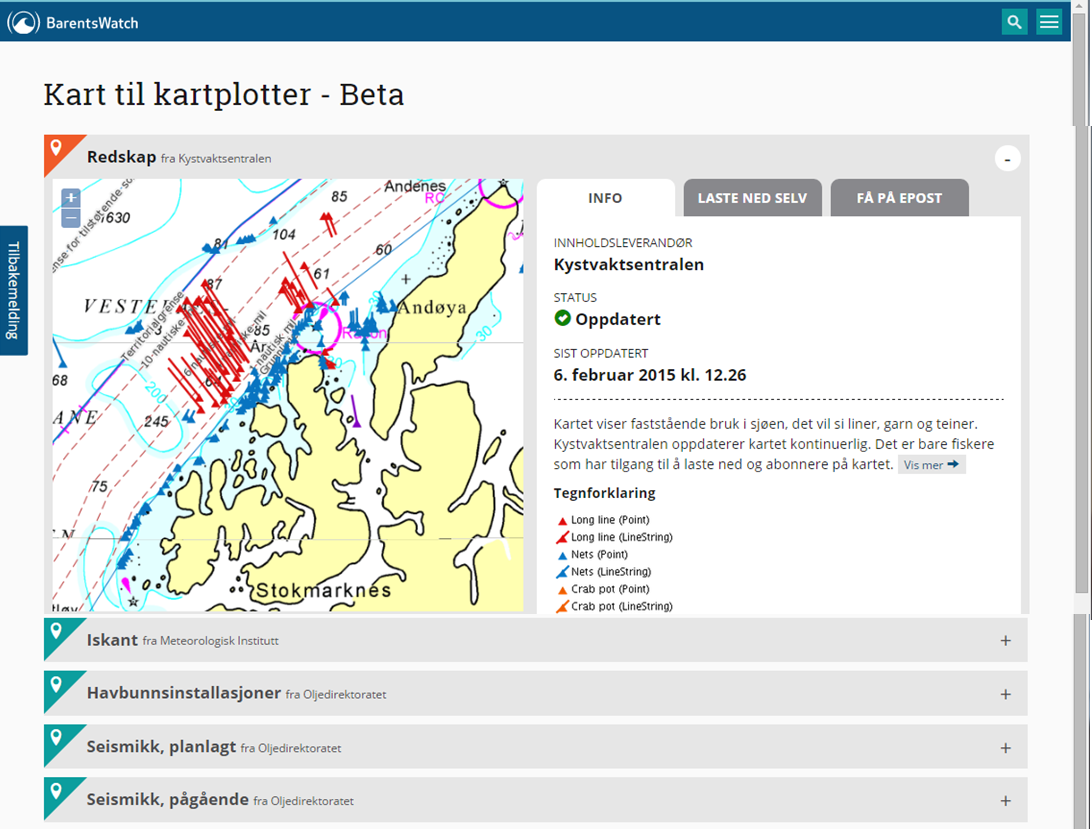1092x829 pixels.
Task: Zoom in on the map
Action: (x=70, y=198)
